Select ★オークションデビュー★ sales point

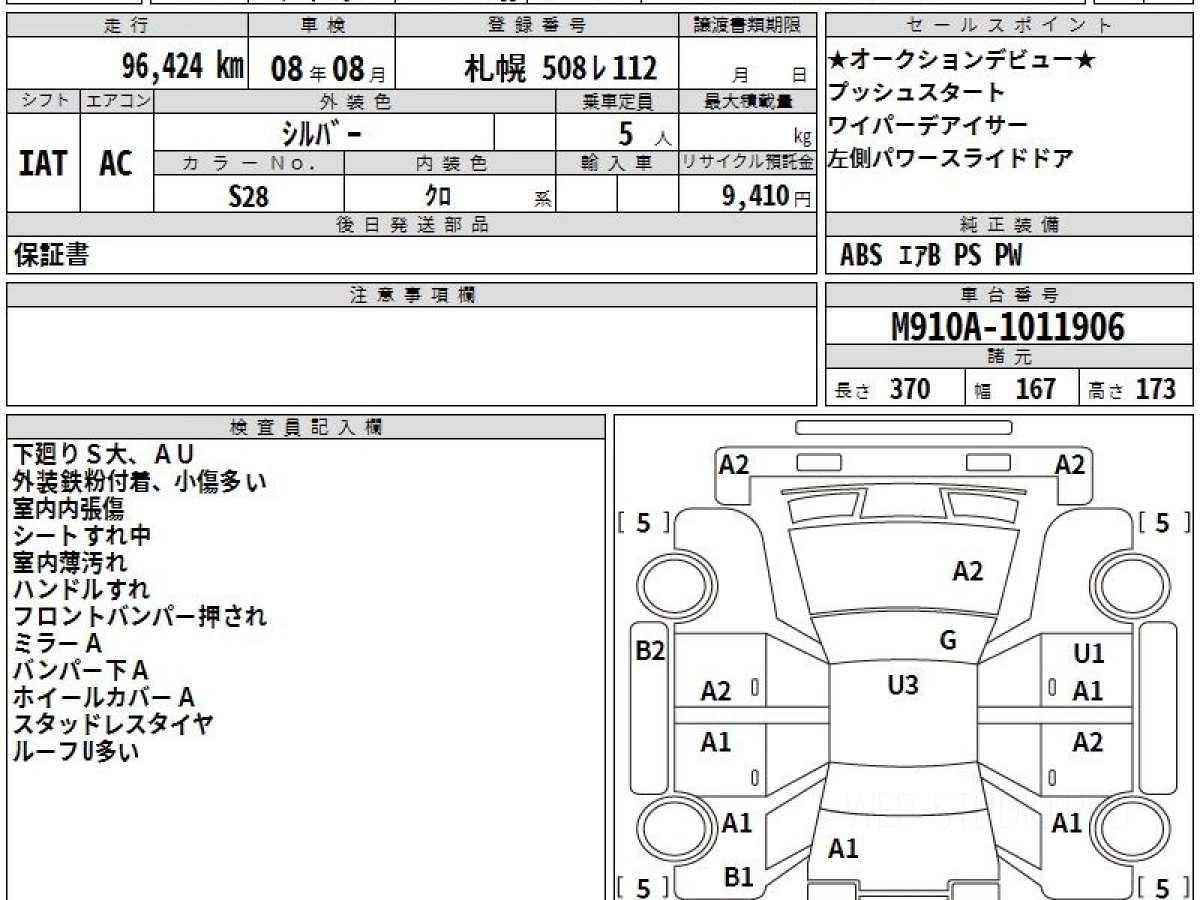pos(962,61)
